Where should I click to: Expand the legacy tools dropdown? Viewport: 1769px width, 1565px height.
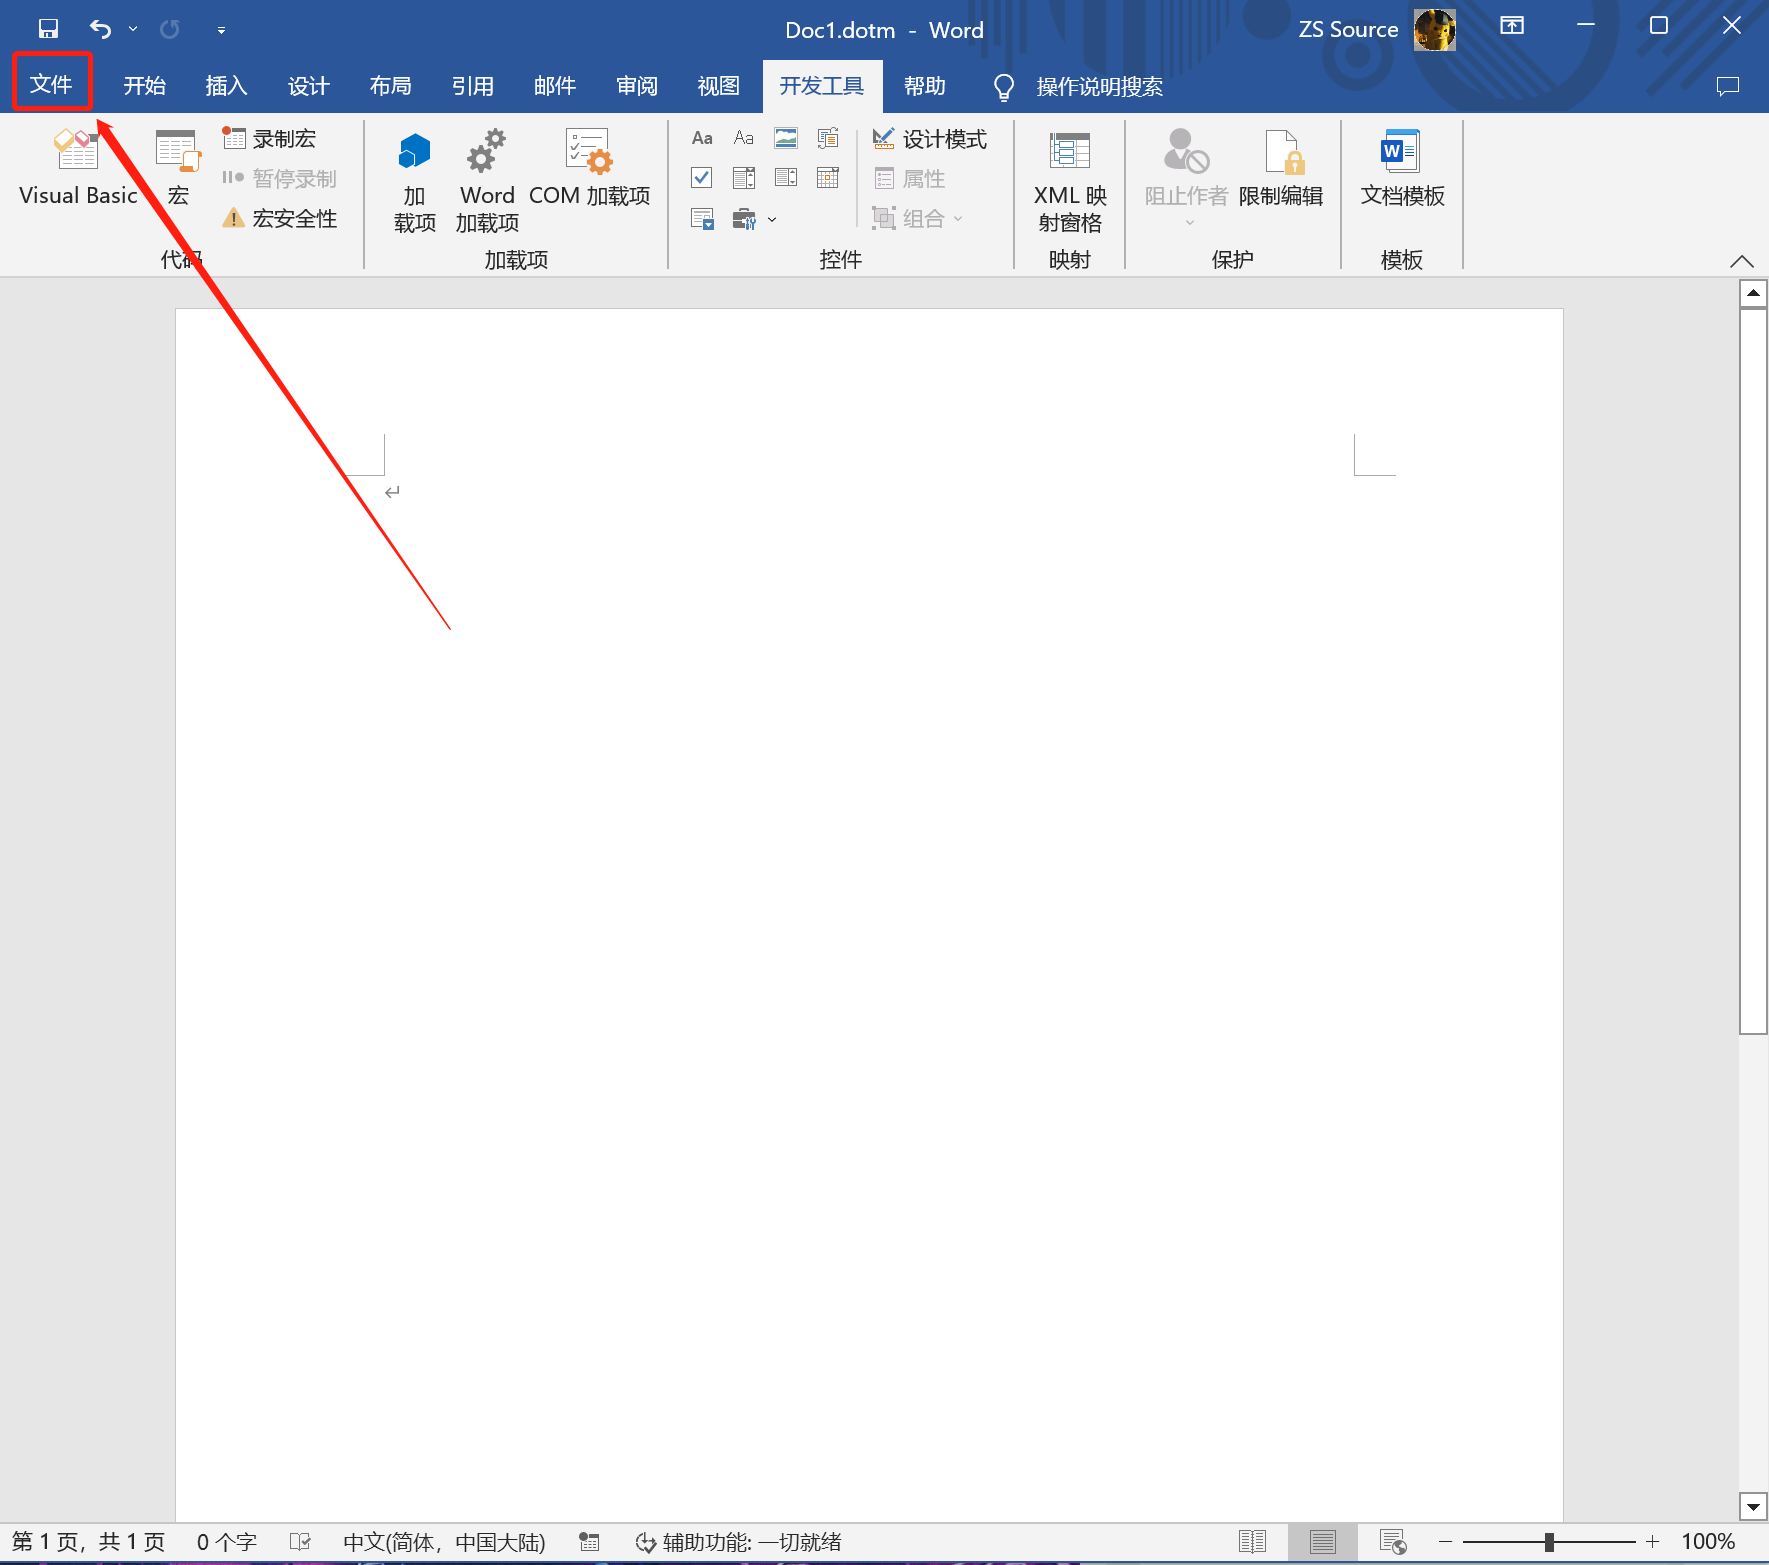click(x=771, y=219)
